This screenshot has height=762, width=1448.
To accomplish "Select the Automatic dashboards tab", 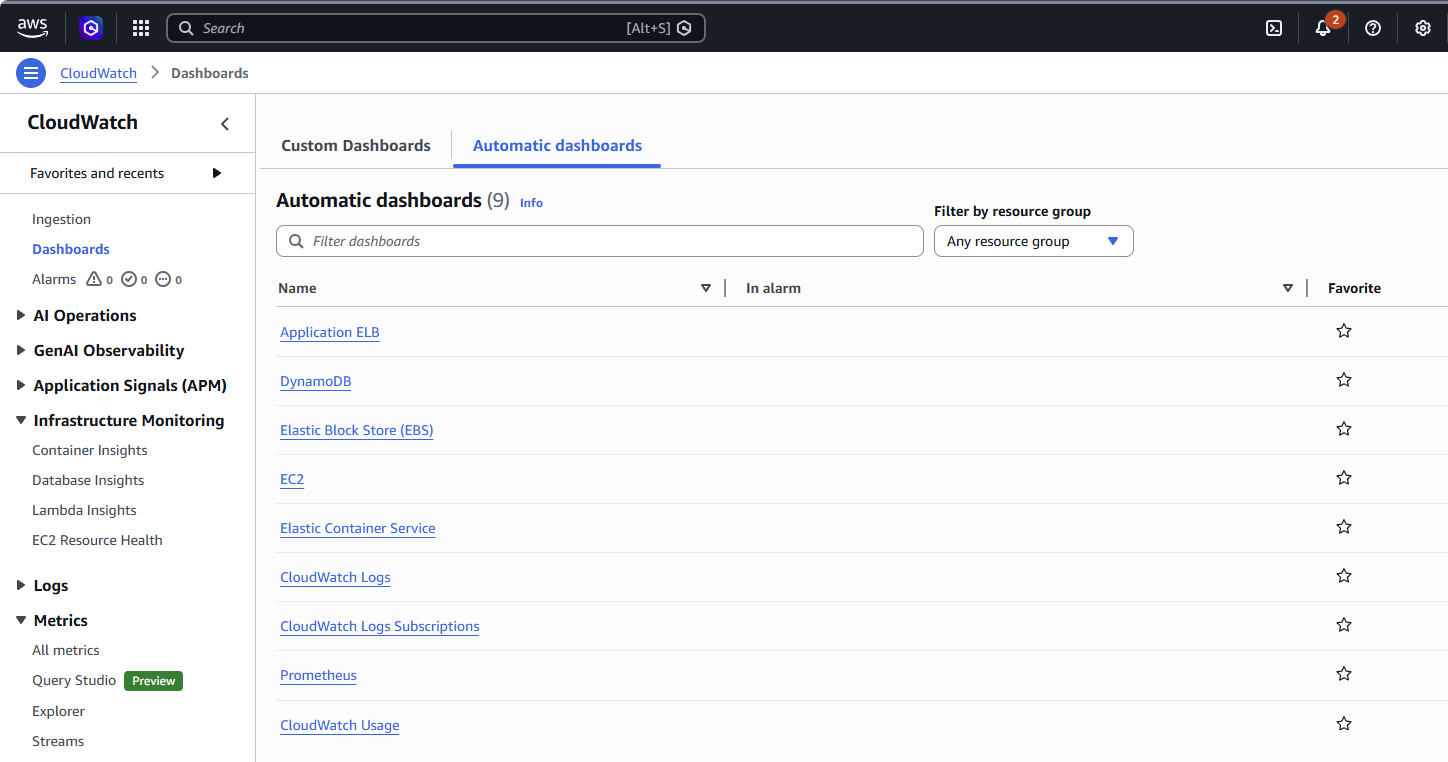I will (x=557, y=146).
